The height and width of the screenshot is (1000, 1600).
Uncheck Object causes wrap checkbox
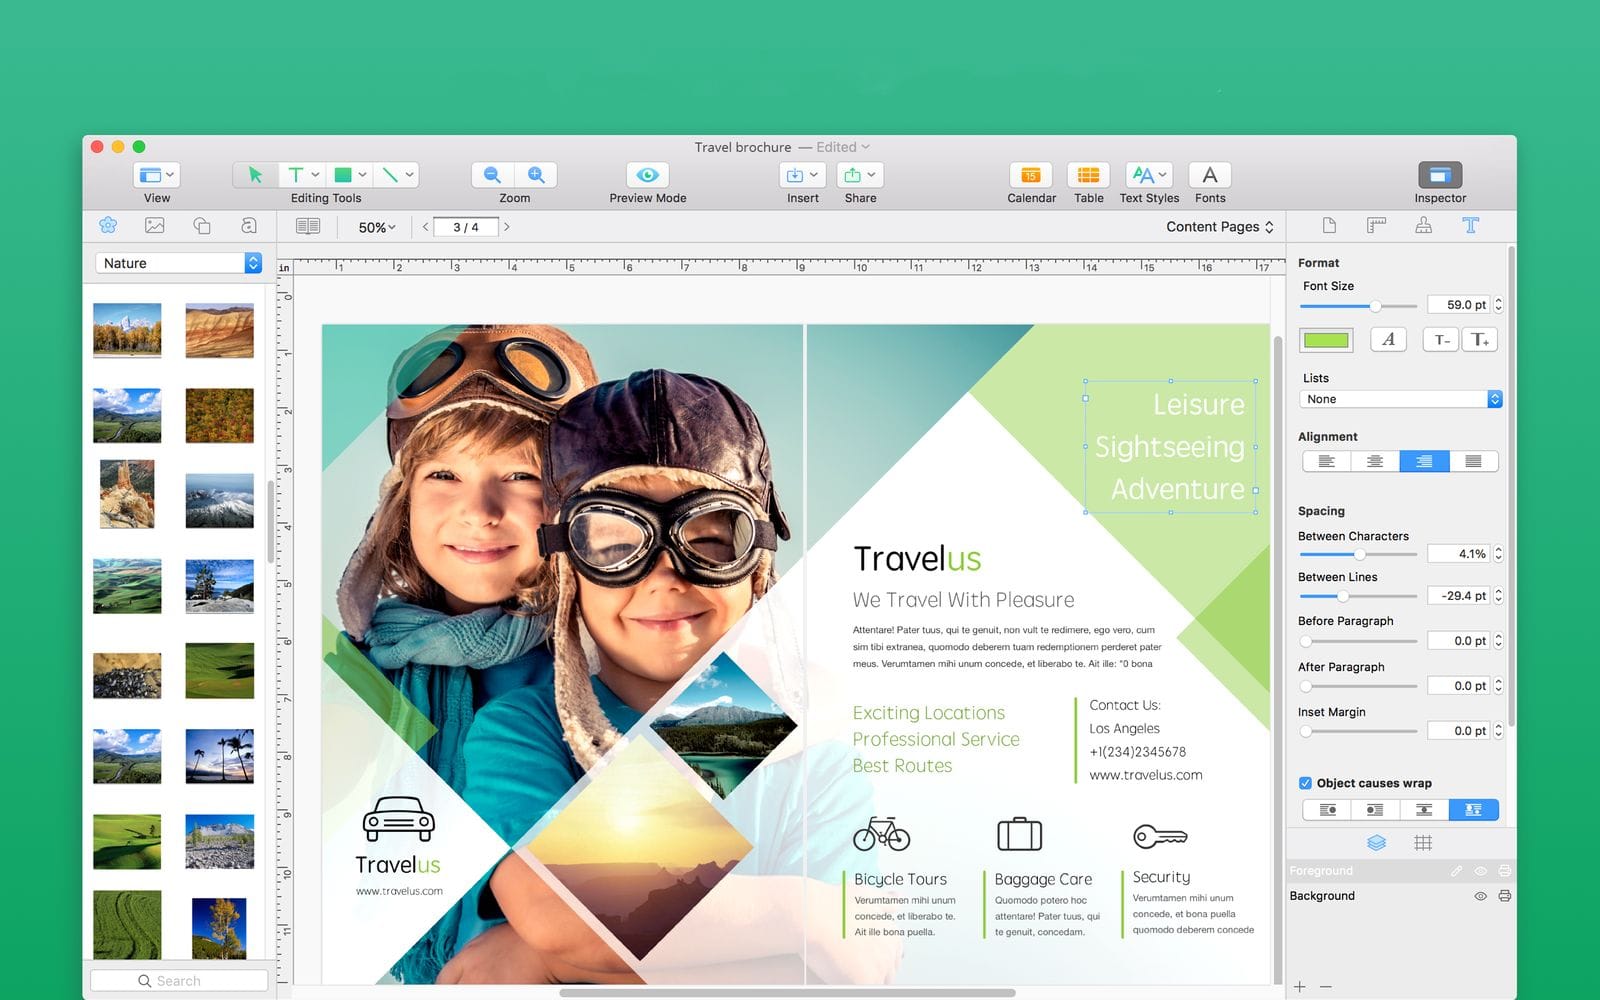(1305, 783)
